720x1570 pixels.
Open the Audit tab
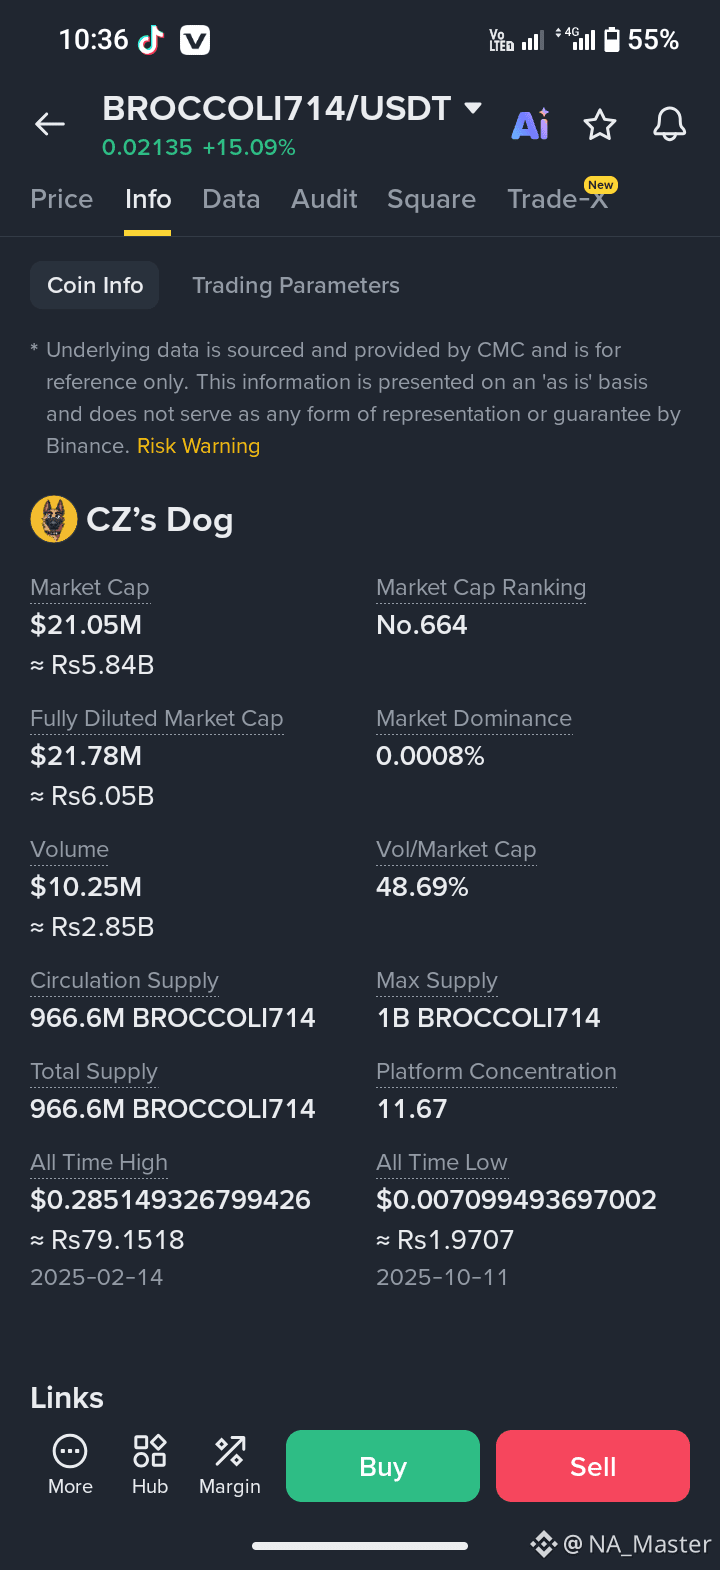point(324,199)
